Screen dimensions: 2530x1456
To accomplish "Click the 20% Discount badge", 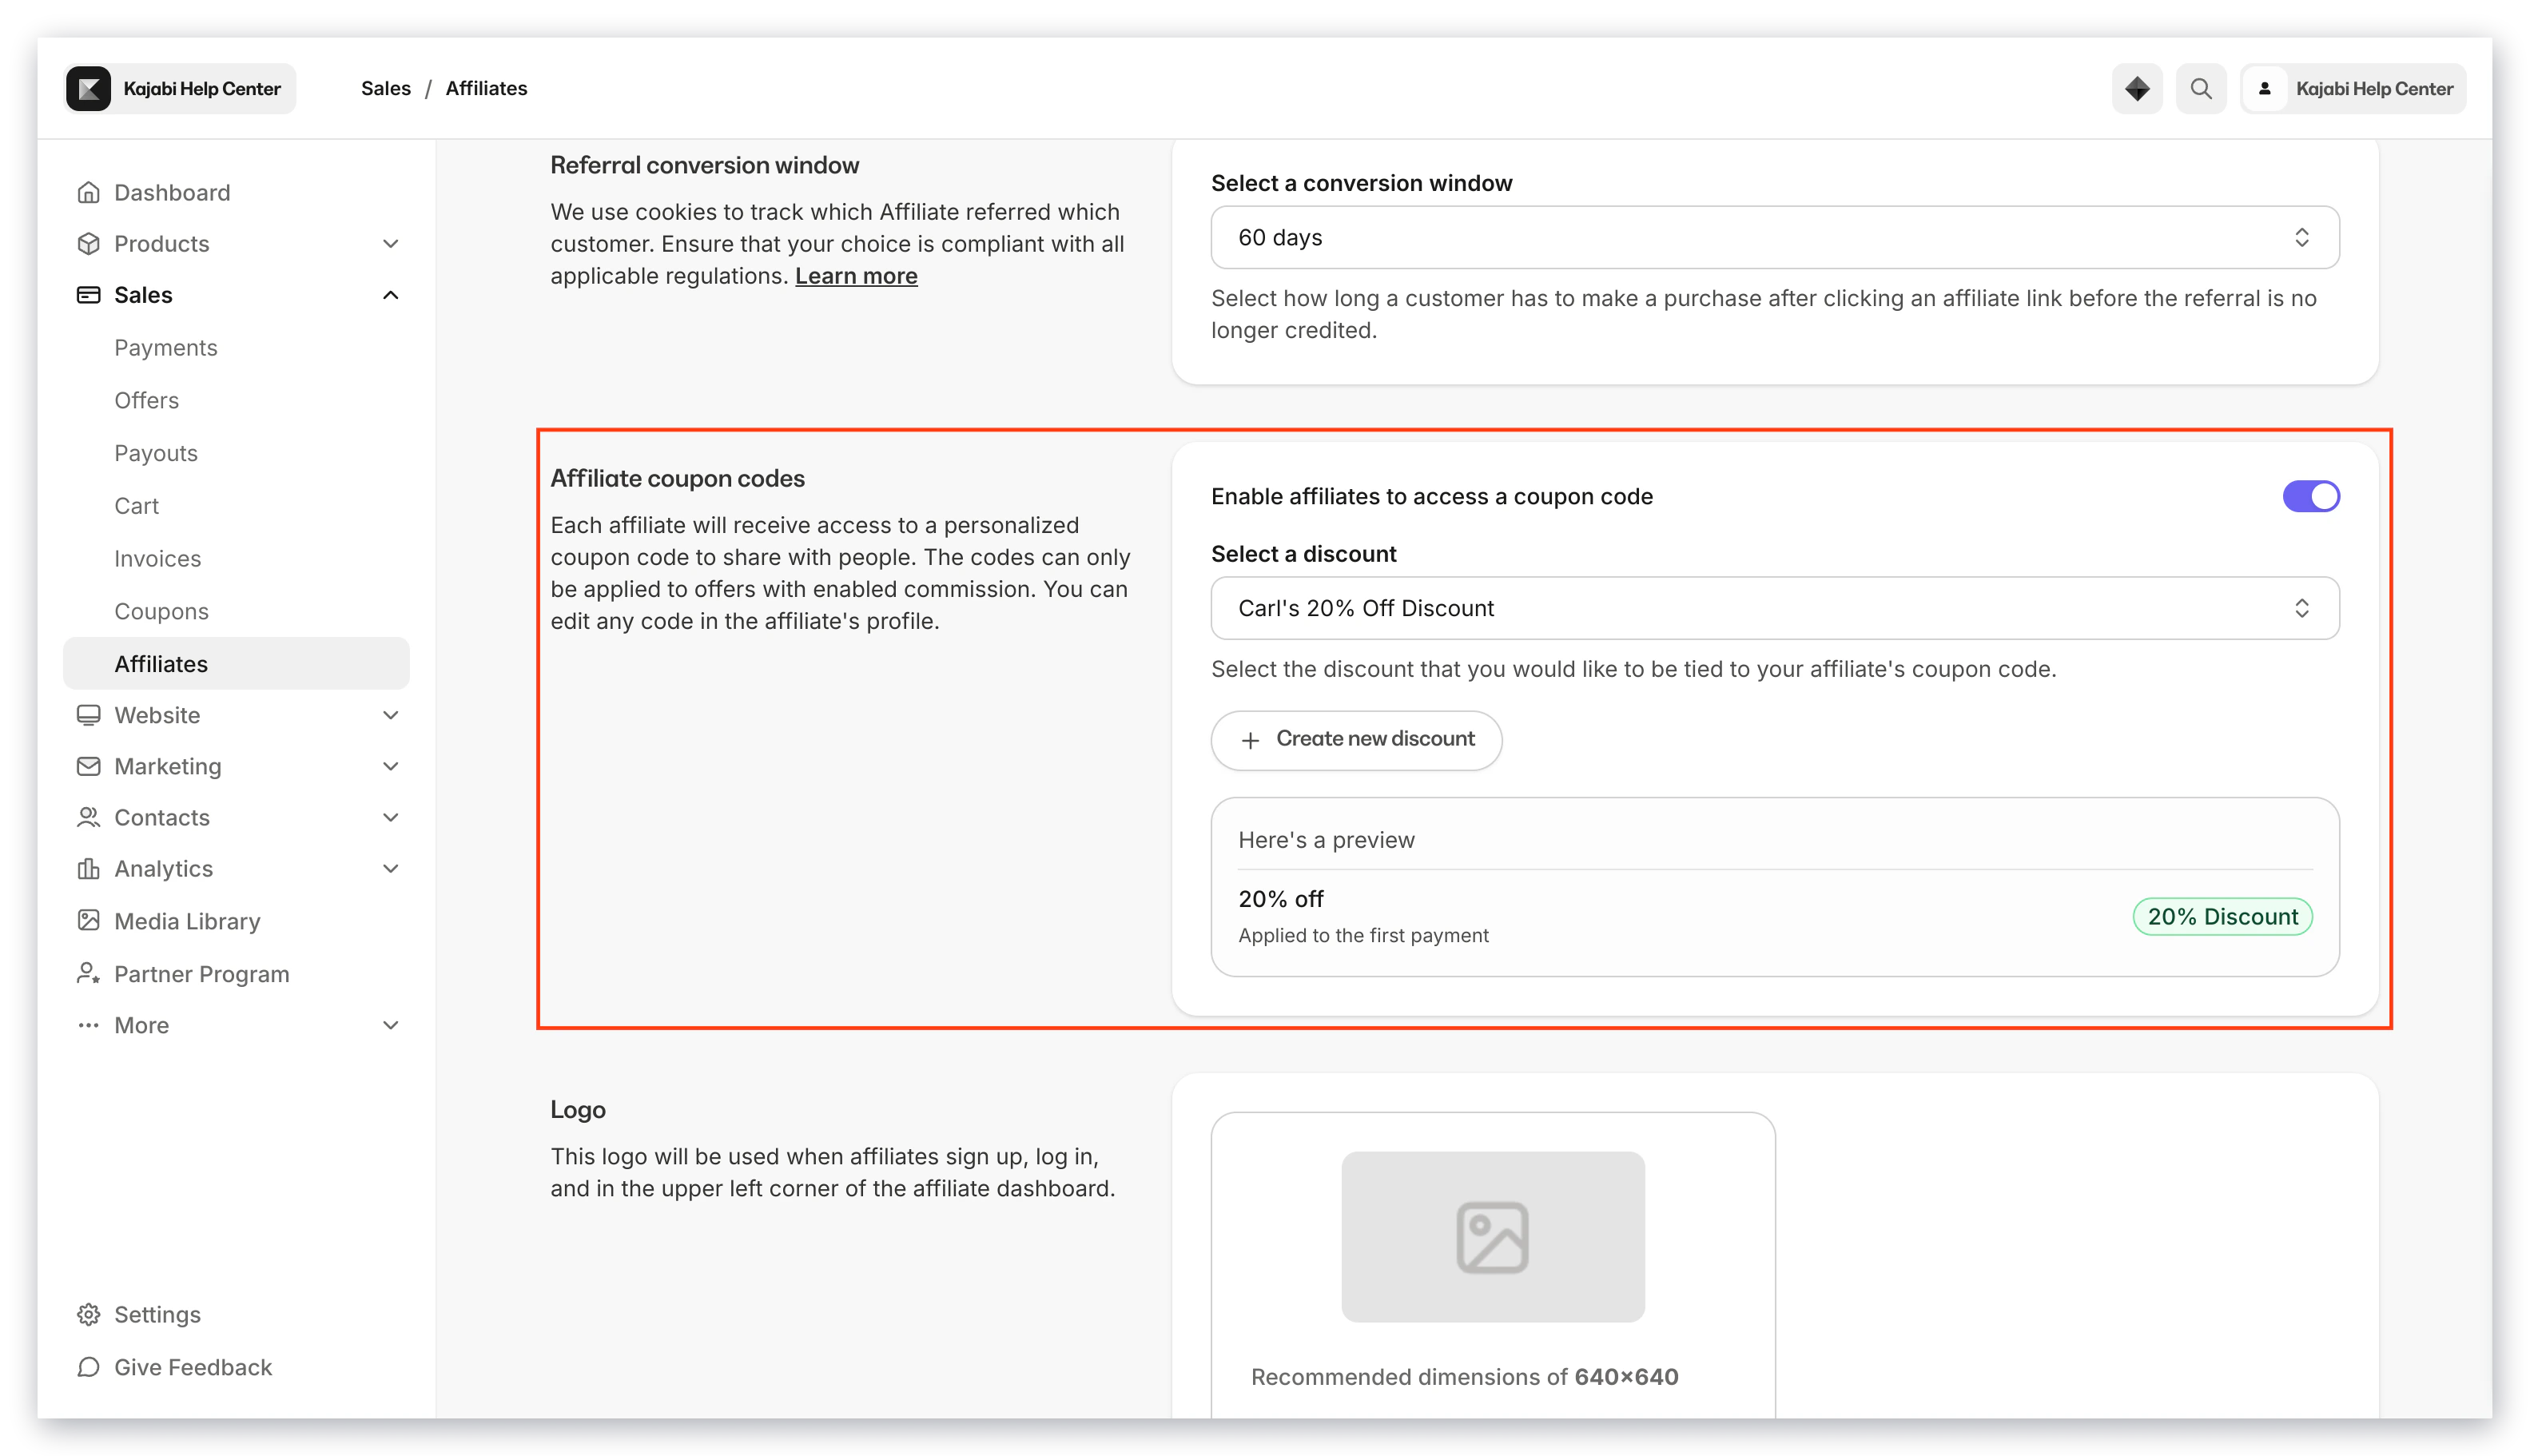I will [2222, 916].
